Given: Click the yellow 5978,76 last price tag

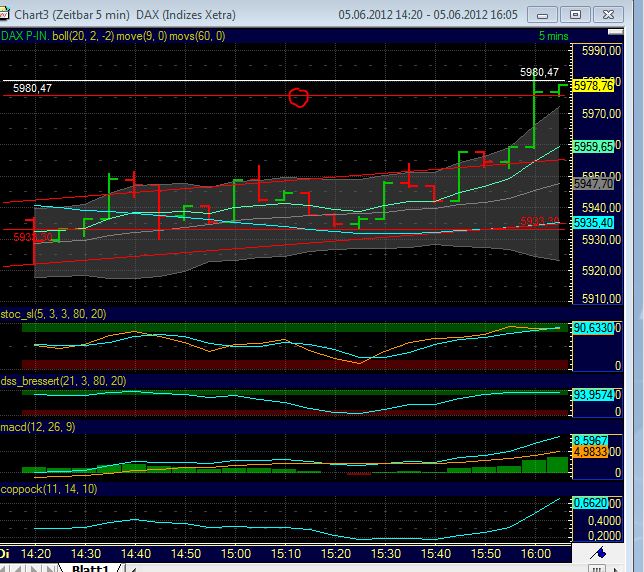Looking at the screenshot, I should (x=593, y=86).
